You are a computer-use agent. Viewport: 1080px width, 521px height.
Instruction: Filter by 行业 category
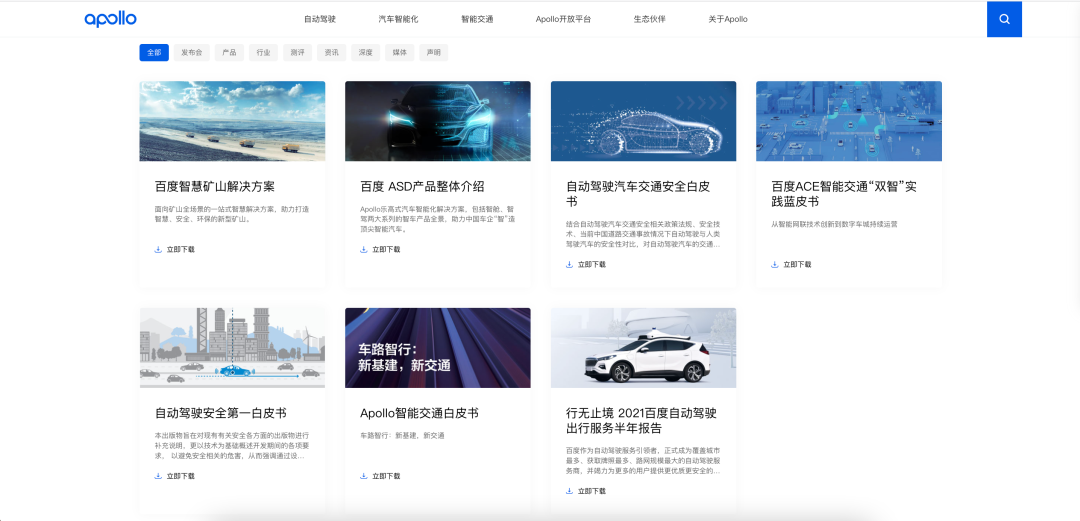click(263, 52)
